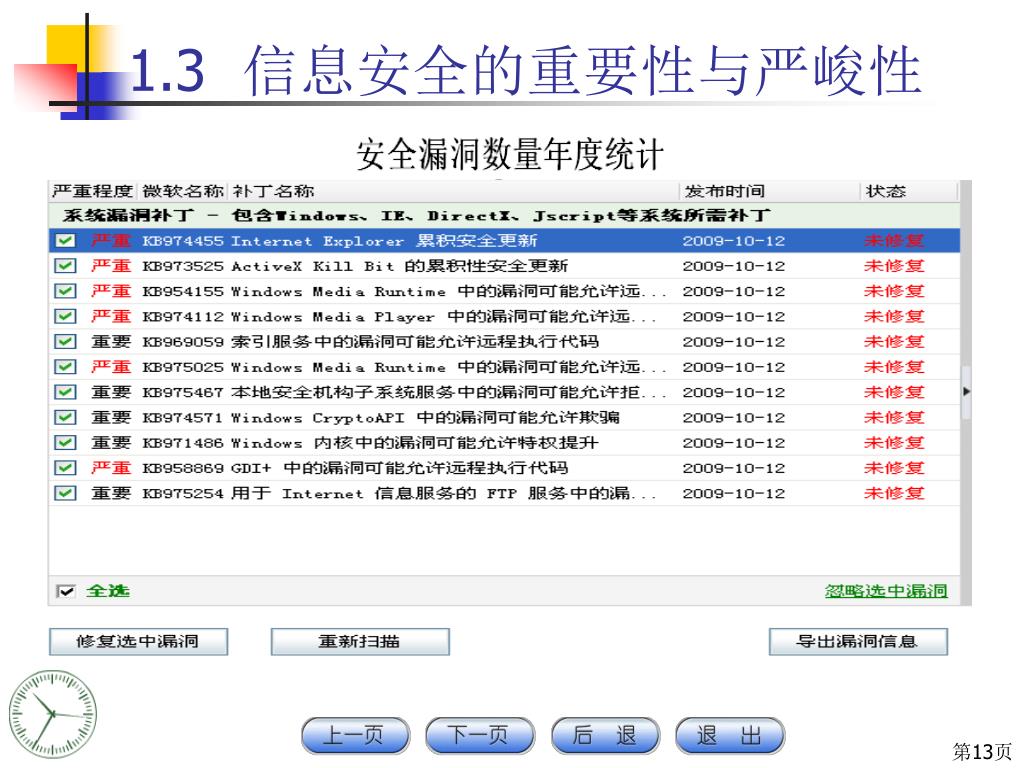Toggle checkbox for KB958869 GDI+ patch

(x=65, y=468)
